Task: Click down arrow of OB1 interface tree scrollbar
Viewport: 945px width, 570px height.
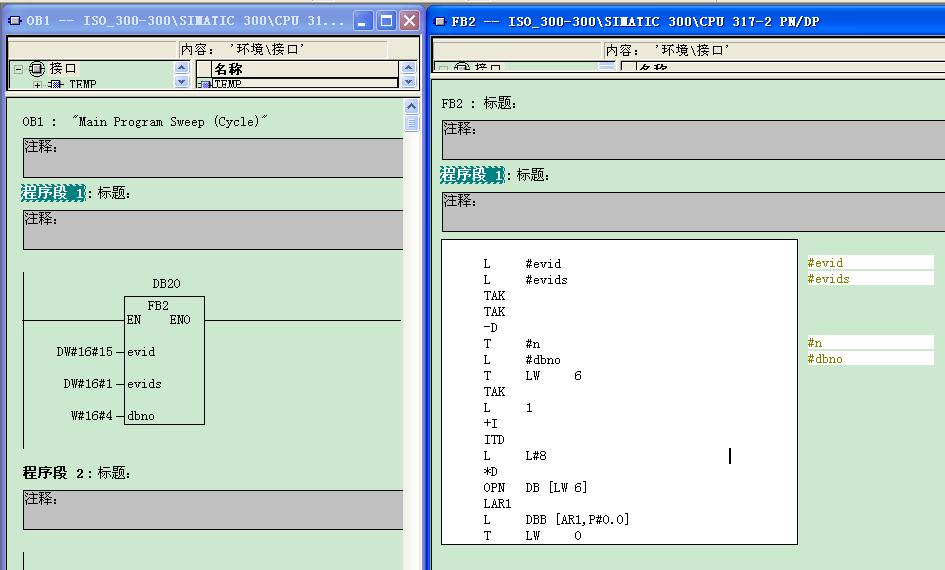Action: point(181,81)
